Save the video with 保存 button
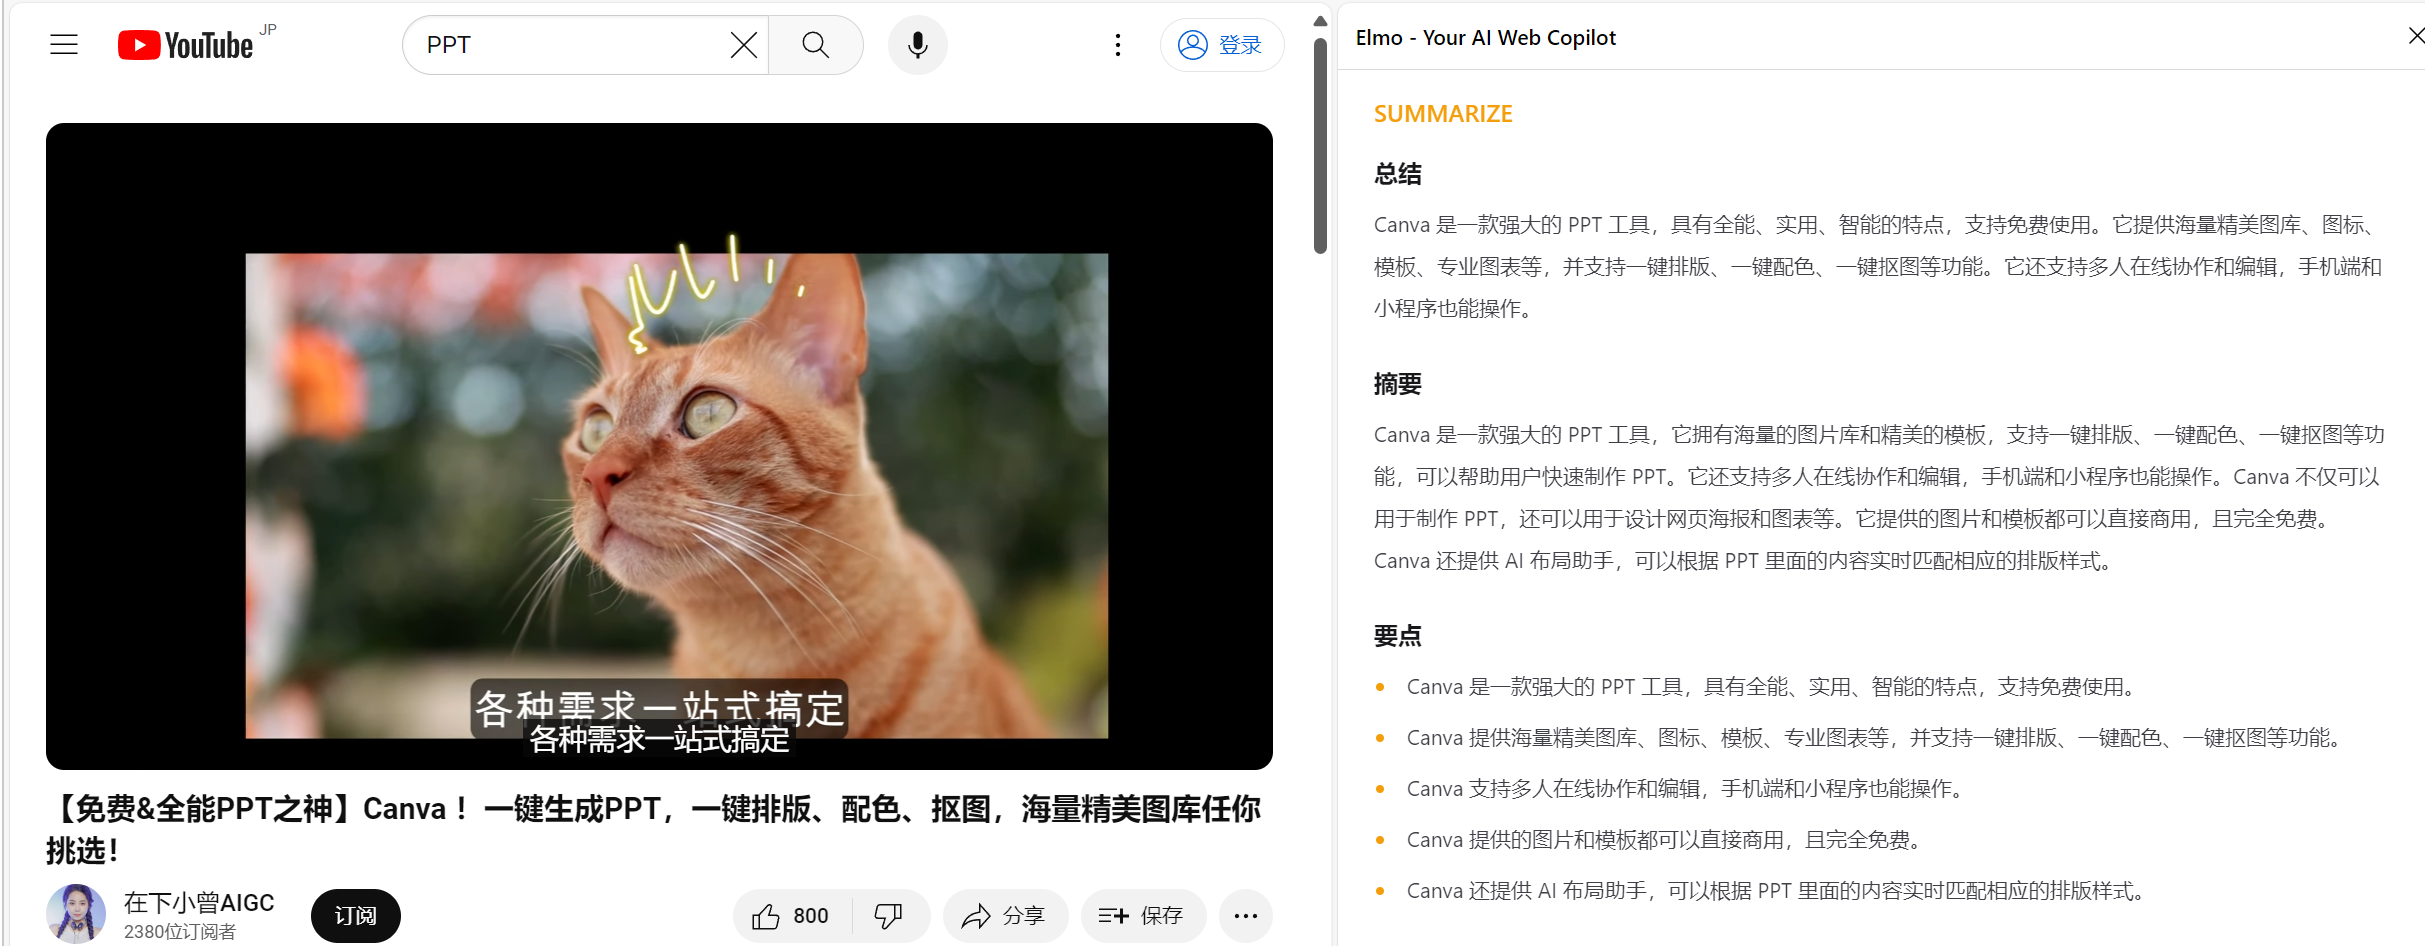Viewport: 2425px width, 946px height. [1142, 916]
